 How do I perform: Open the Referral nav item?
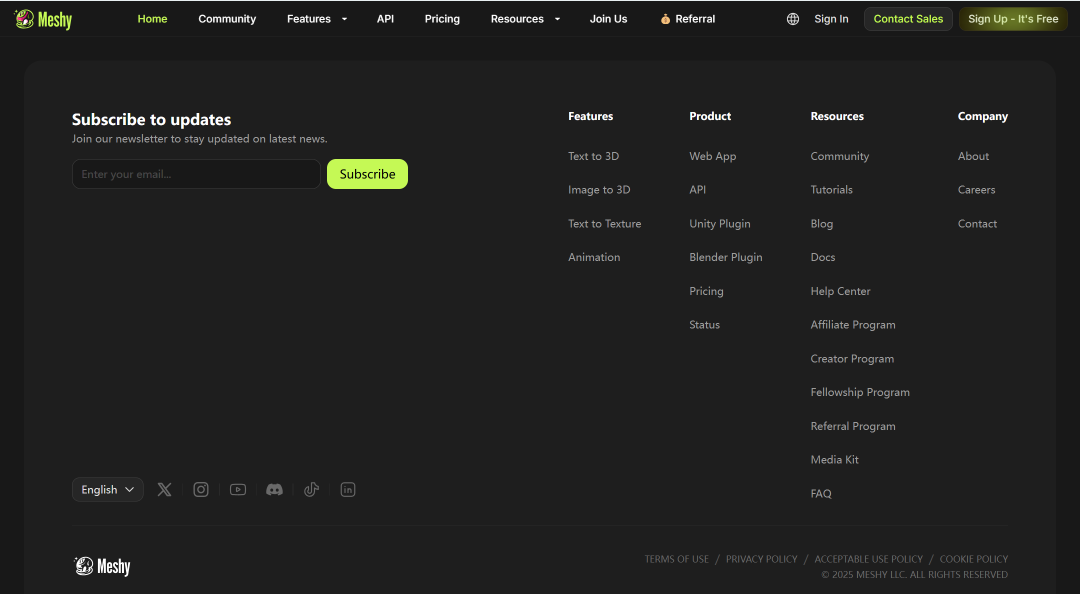point(687,19)
